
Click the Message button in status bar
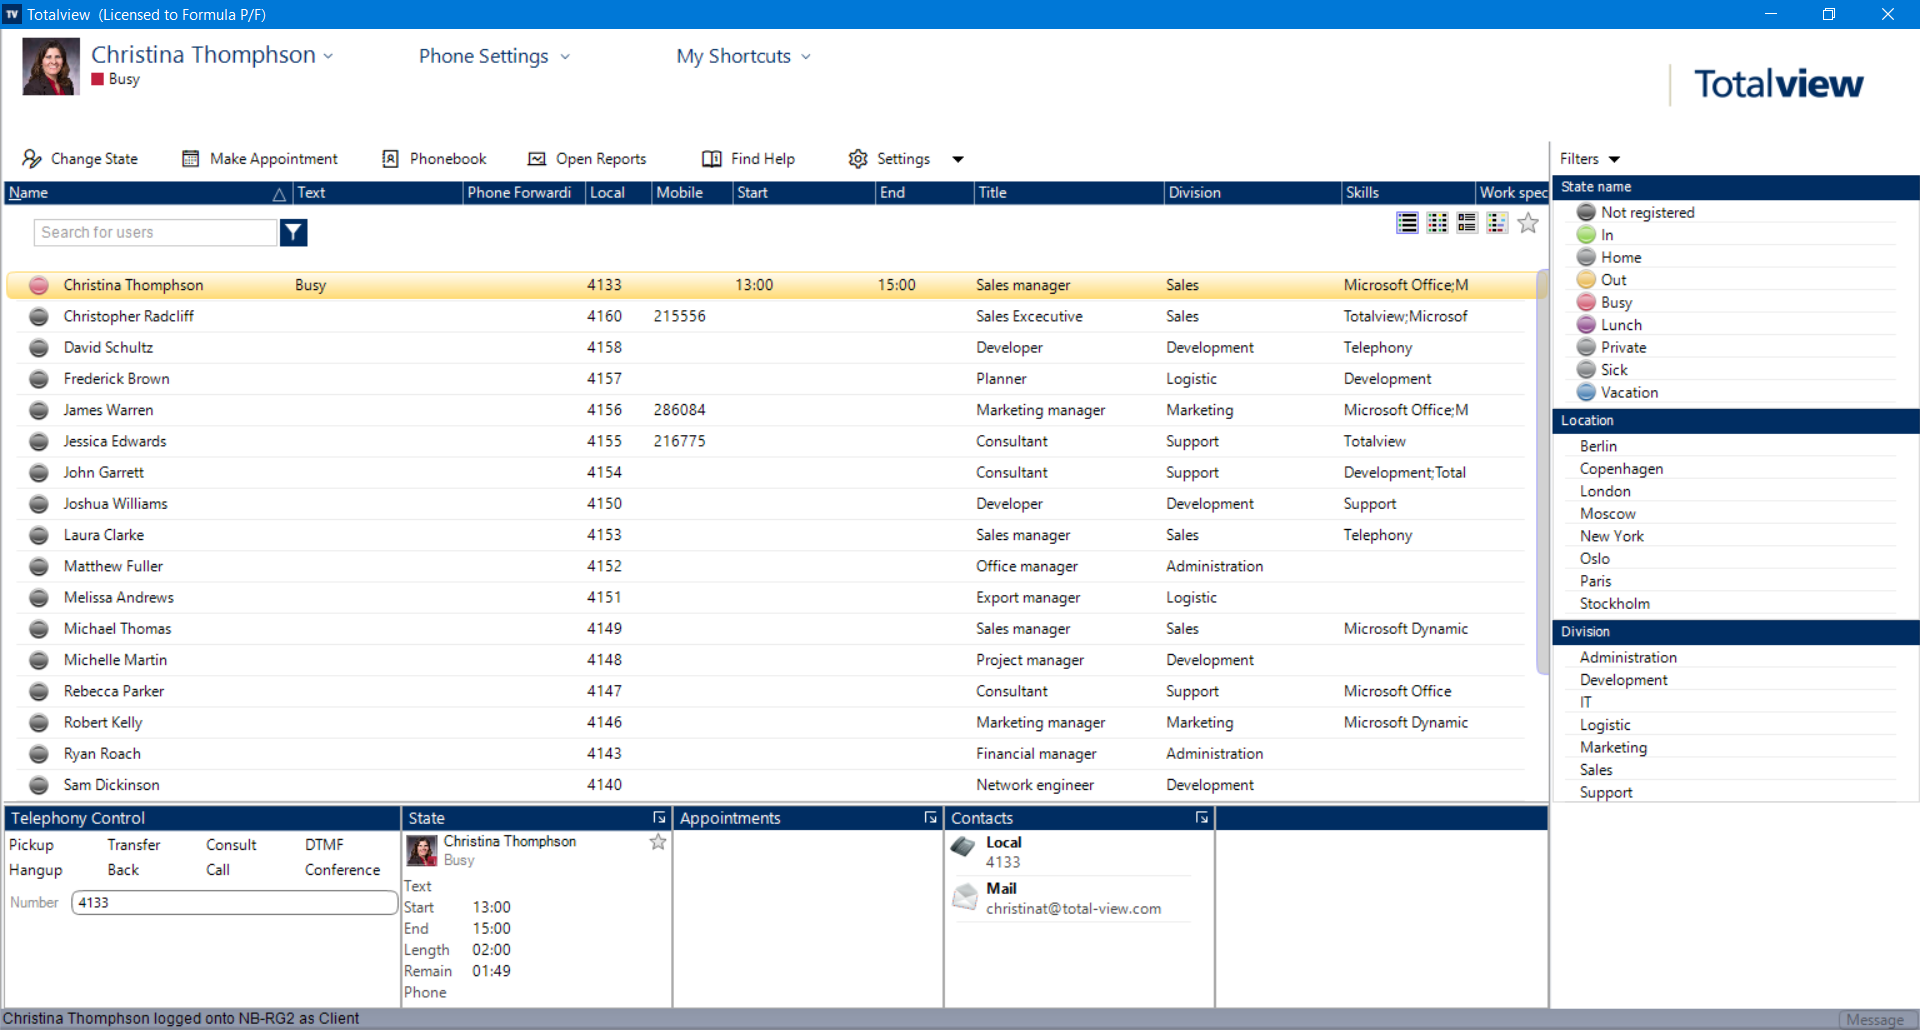(x=1875, y=1020)
